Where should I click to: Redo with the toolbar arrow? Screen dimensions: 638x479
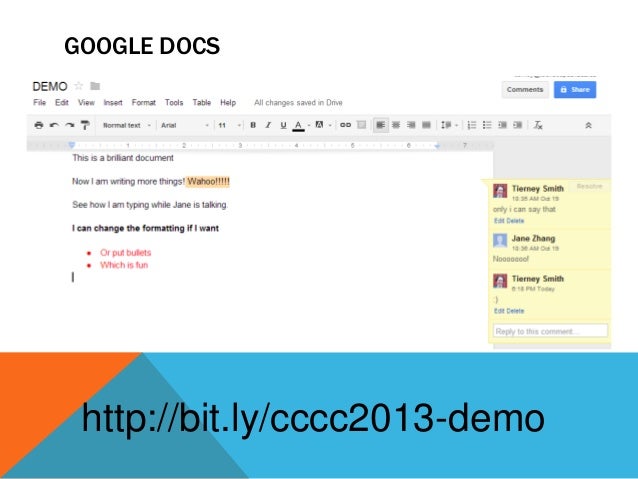(70, 125)
